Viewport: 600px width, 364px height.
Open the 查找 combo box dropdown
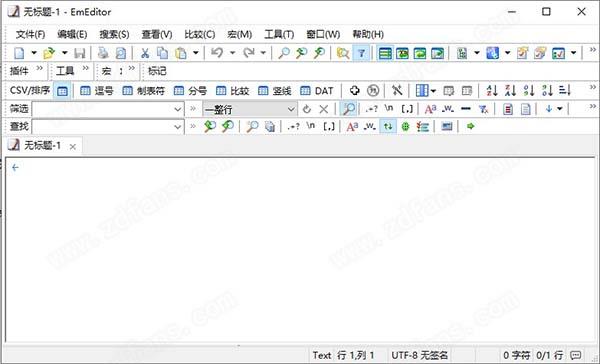point(178,126)
